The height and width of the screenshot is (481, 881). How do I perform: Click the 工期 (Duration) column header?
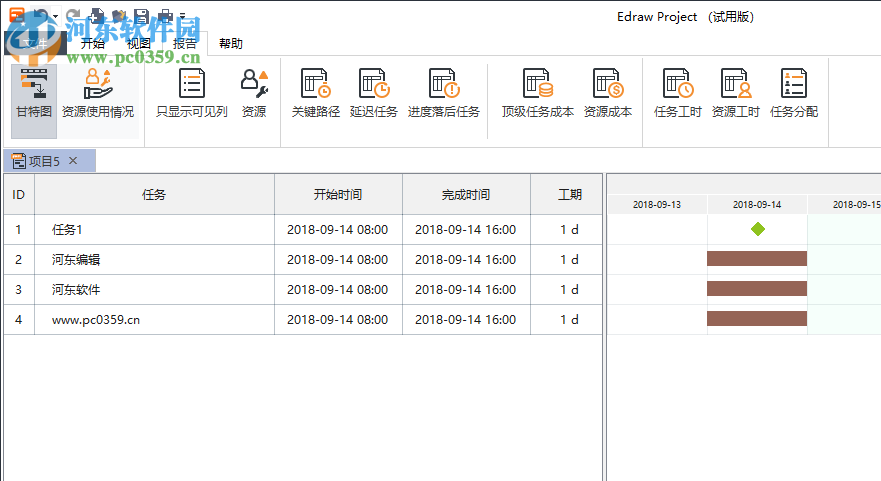[566, 194]
